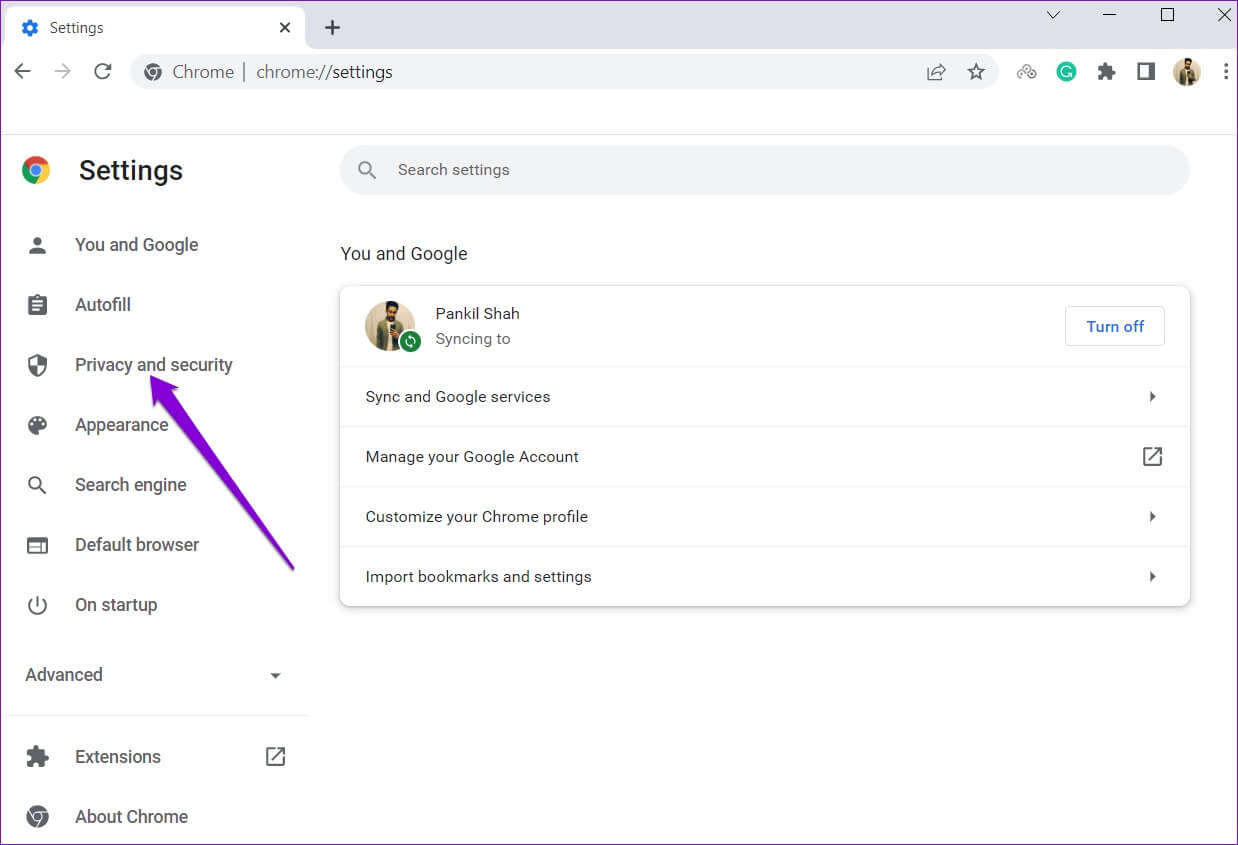Click the browser window icon beside Default browser
1238x845 pixels.
click(37, 545)
